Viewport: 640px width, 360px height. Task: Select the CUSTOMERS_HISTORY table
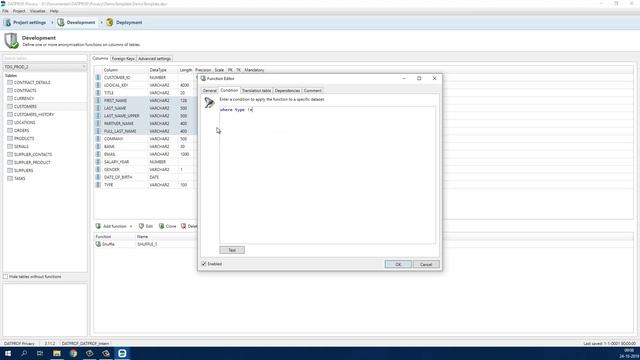(x=34, y=114)
